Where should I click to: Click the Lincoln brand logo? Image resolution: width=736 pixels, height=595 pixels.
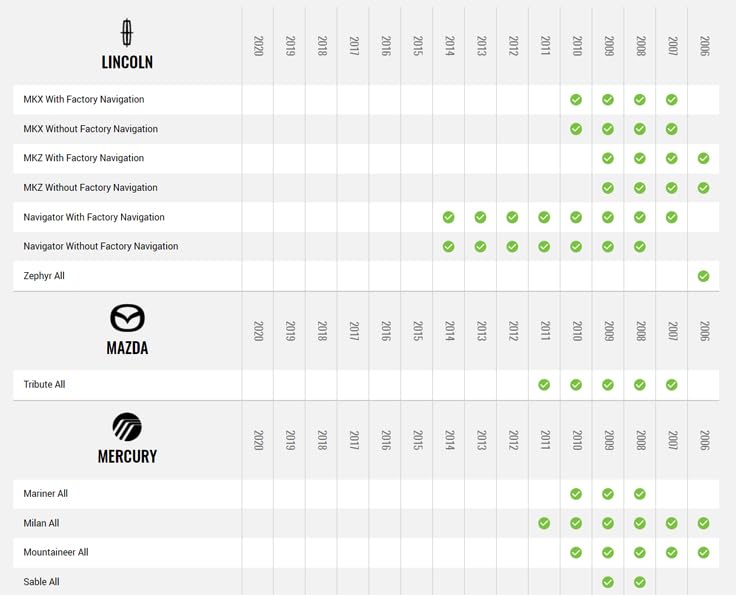[x=127, y=32]
